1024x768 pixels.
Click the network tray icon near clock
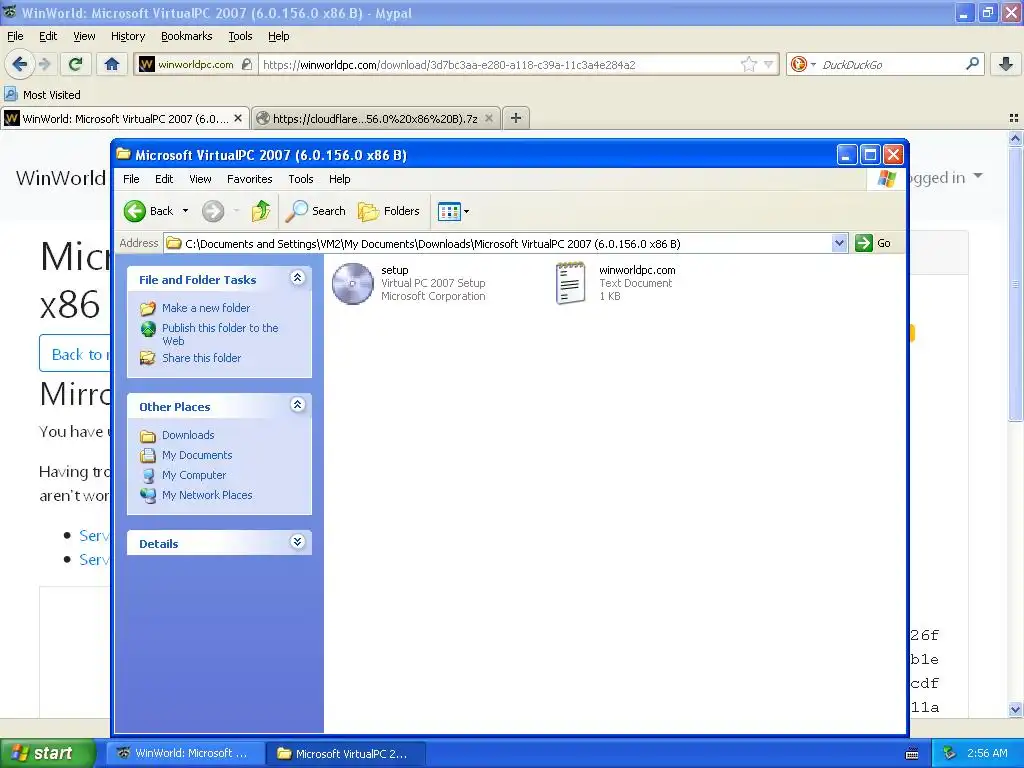(x=949, y=754)
